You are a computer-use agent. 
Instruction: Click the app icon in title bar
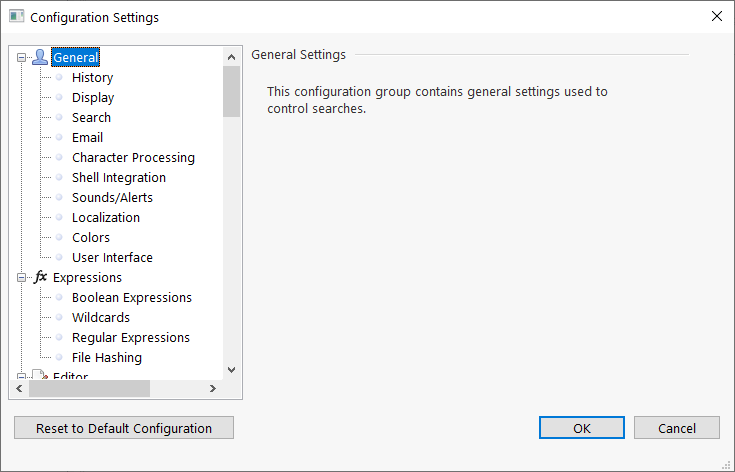pyautogui.click(x=16, y=16)
